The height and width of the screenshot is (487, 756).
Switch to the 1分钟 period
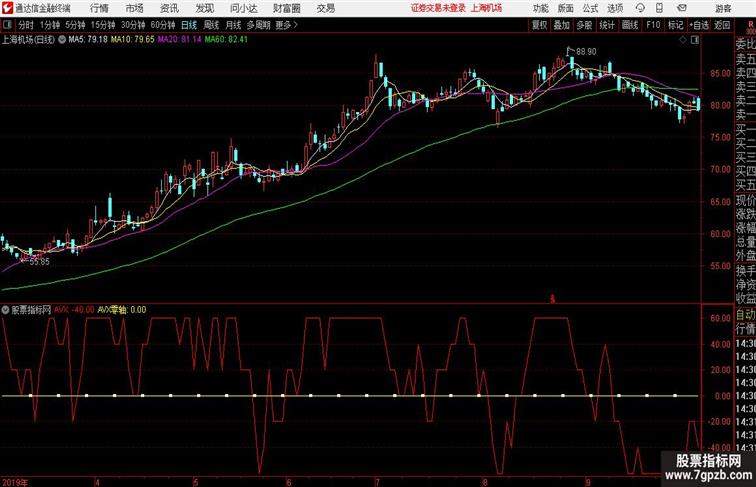point(49,25)
